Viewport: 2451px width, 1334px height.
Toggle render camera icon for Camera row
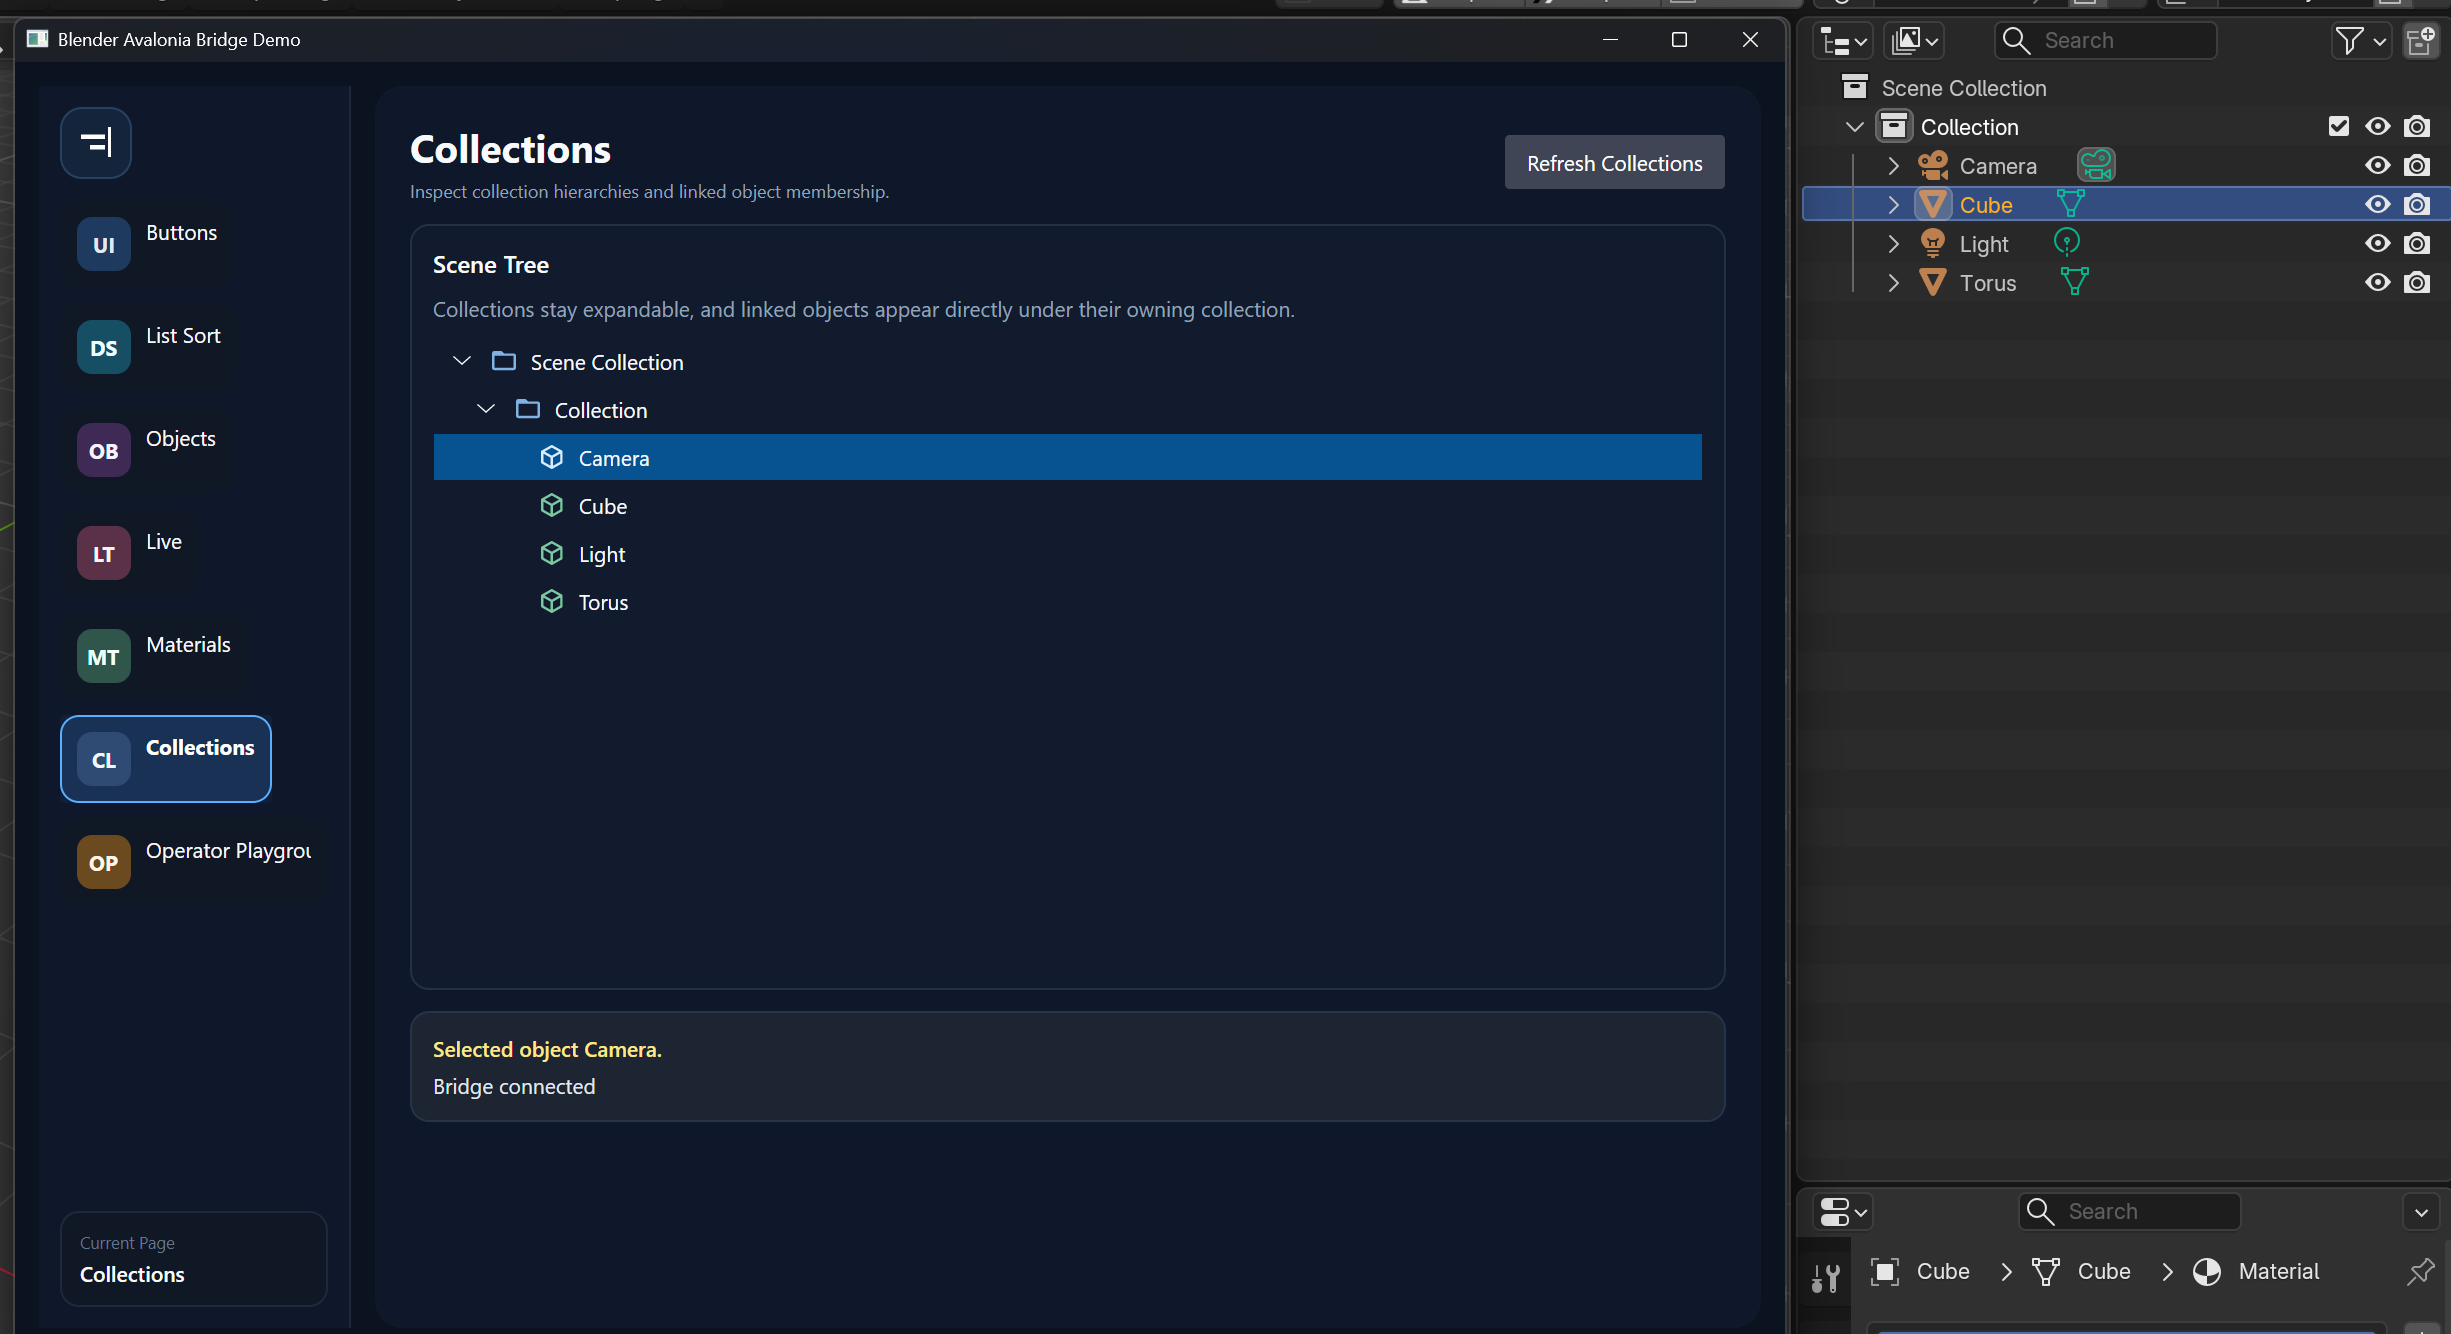point(2417,165)
